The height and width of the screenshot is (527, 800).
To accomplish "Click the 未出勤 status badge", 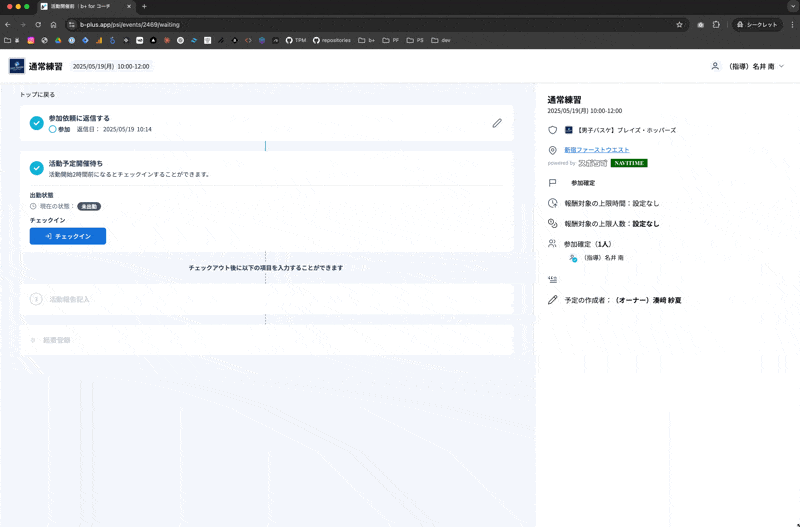I will point(89,206).
